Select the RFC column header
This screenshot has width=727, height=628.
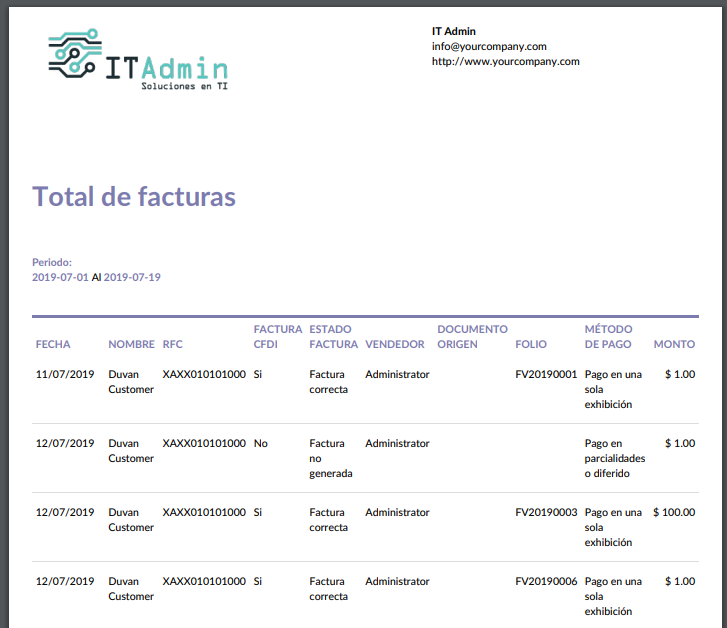click(173, 344)
